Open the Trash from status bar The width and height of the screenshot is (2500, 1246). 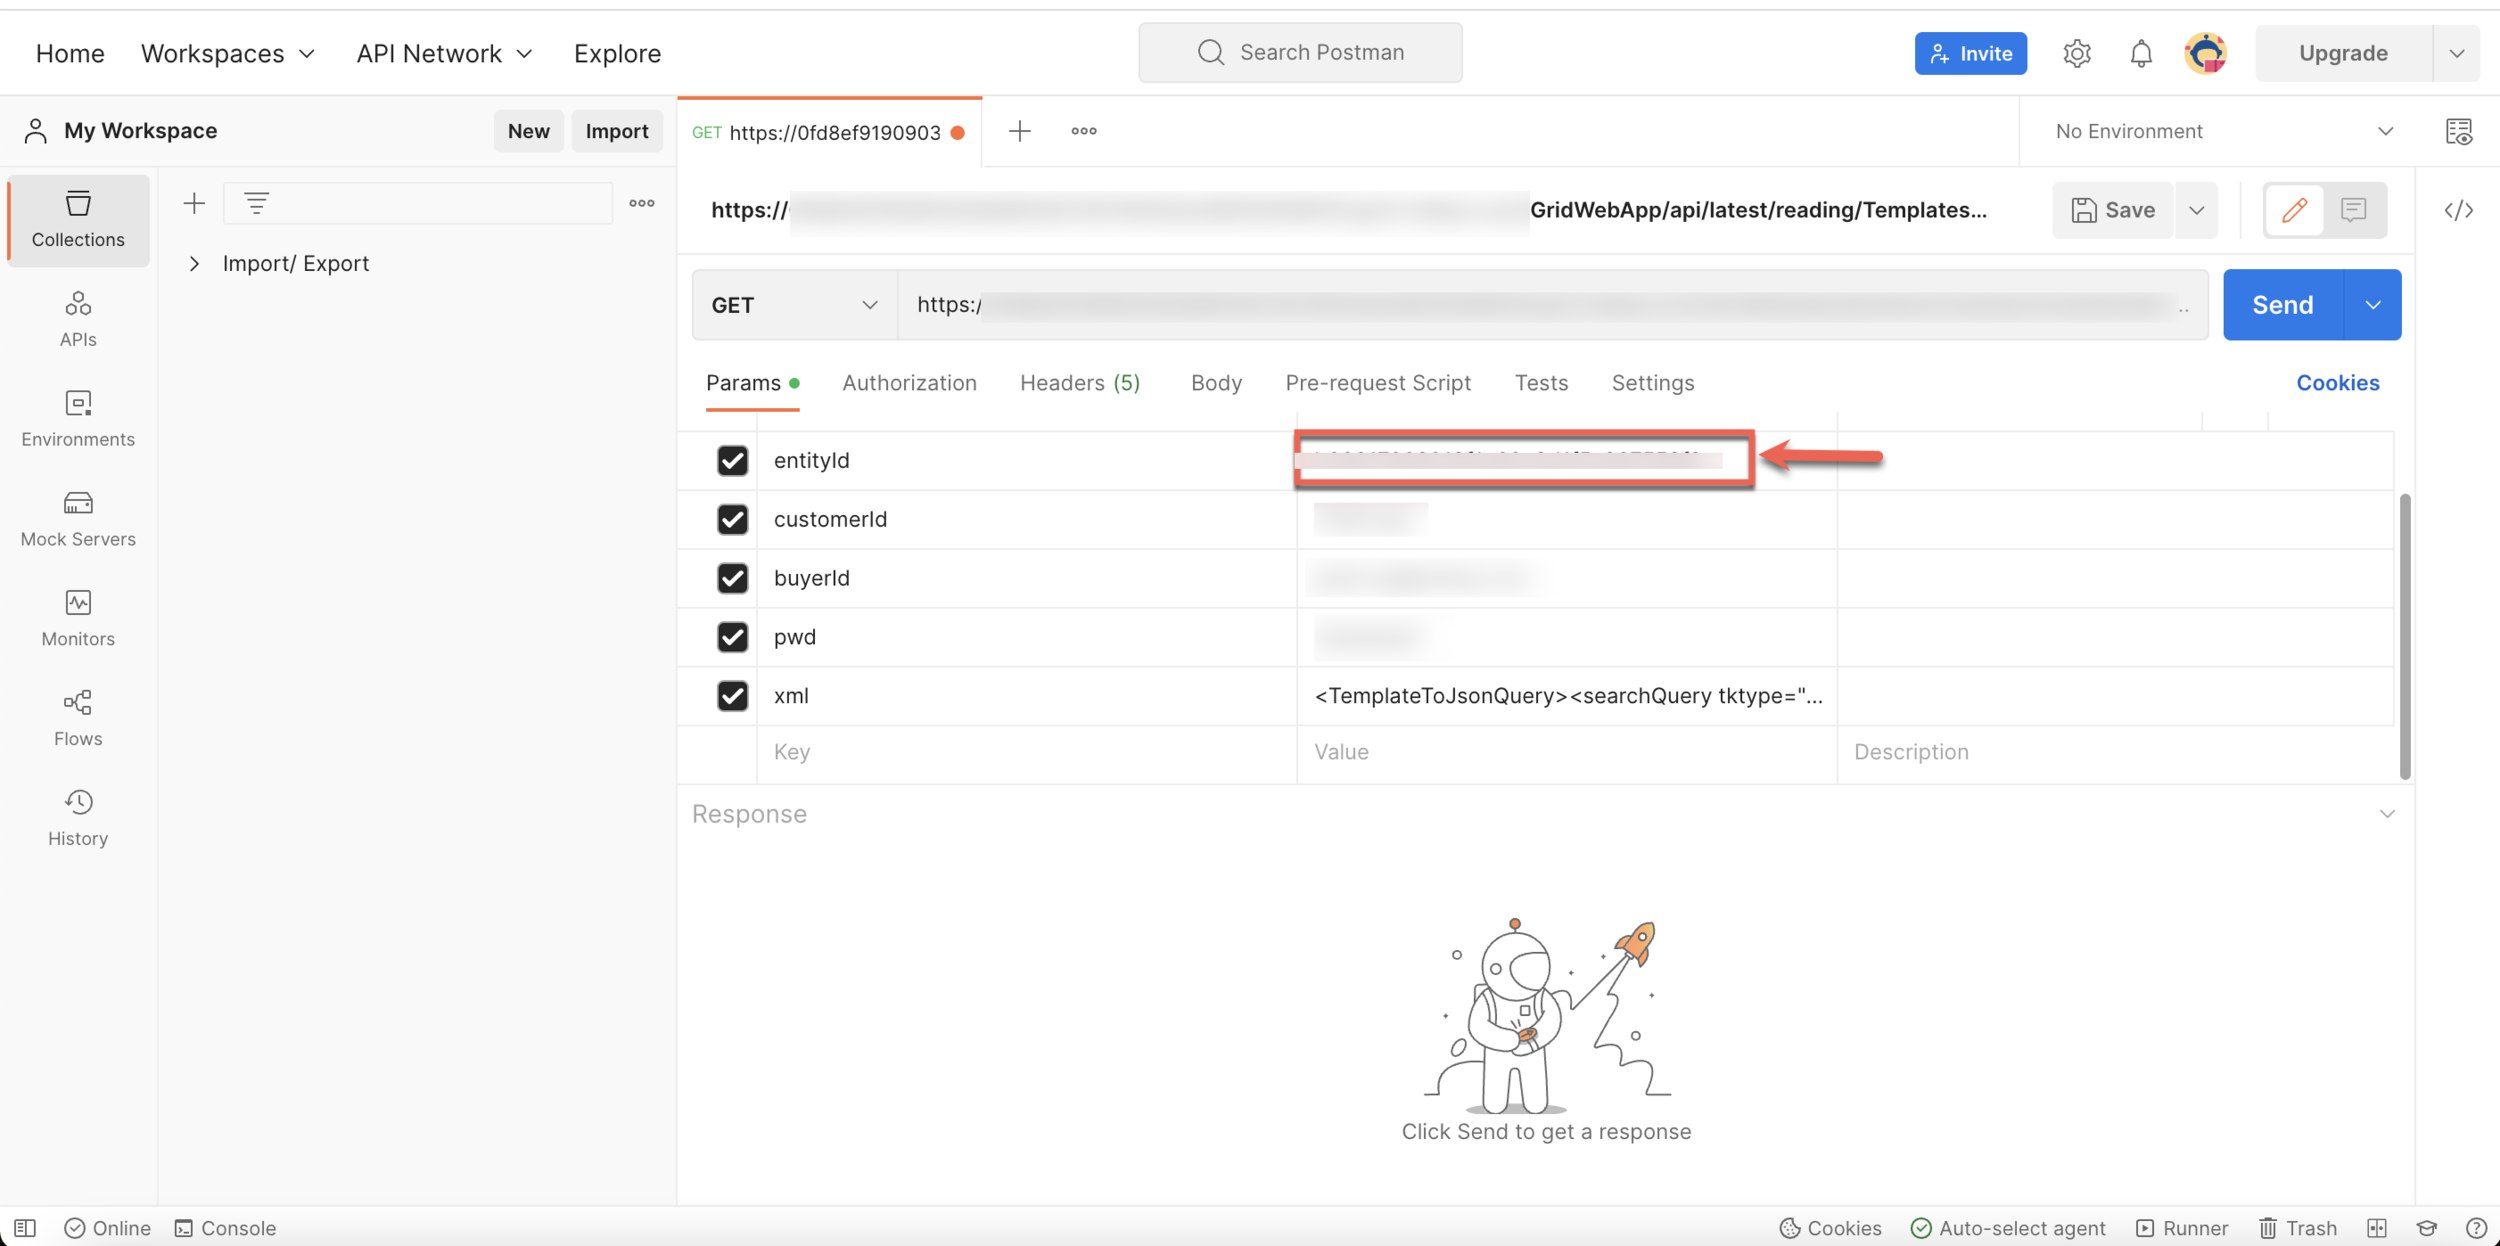[2297, 1228]
